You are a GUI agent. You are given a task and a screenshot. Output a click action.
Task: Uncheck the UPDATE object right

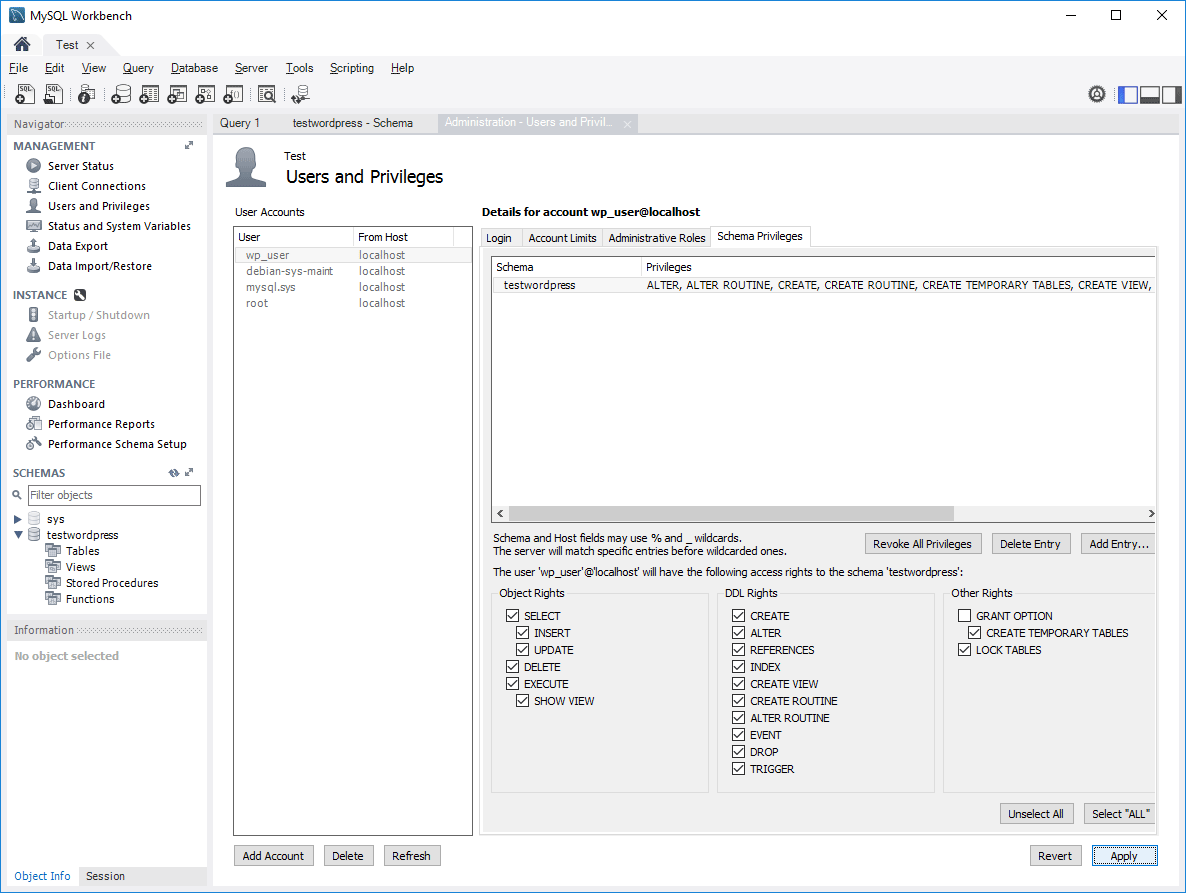pyautogui.click(x=523, y=650)
